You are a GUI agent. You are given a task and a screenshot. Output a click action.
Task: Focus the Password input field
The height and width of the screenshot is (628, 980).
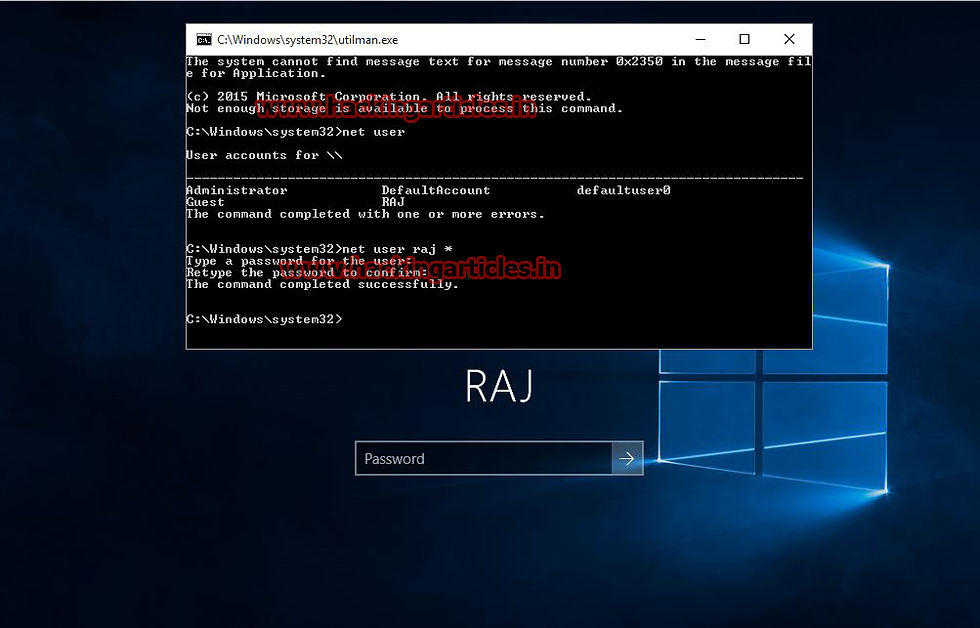pyautogui.click(x=484, y=459)
